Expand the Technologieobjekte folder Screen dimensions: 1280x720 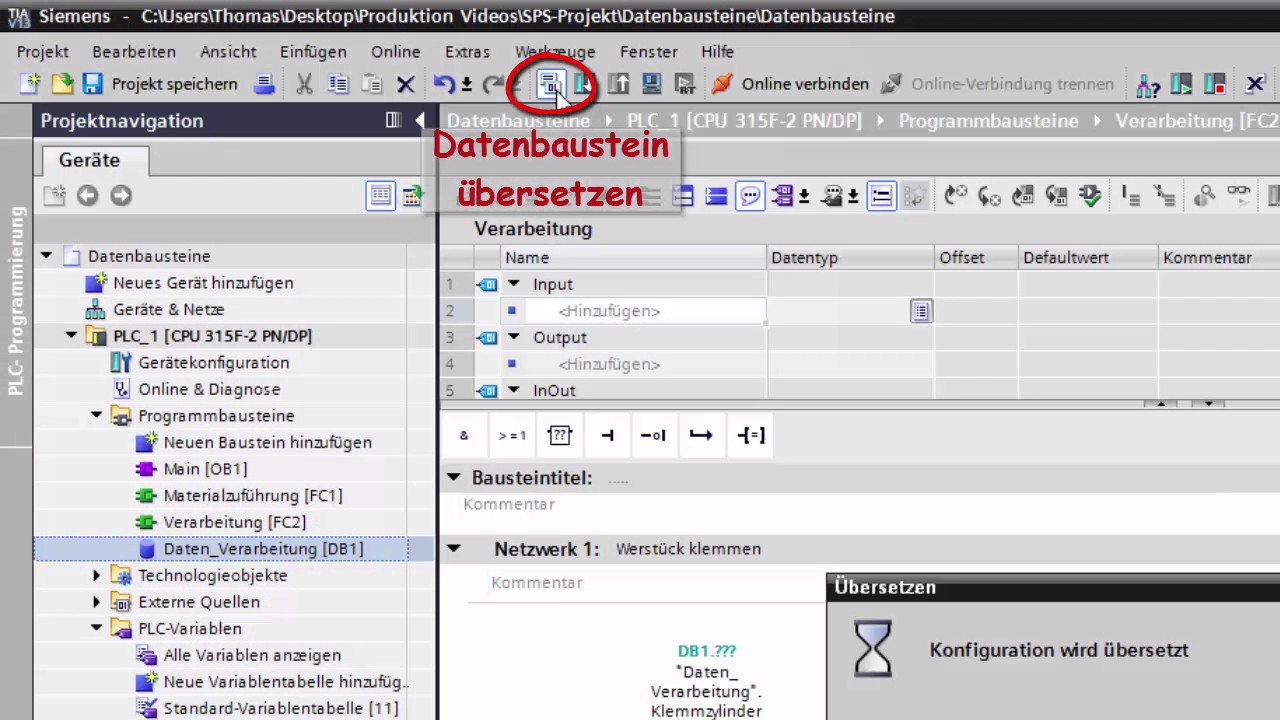tap(97, 575)
